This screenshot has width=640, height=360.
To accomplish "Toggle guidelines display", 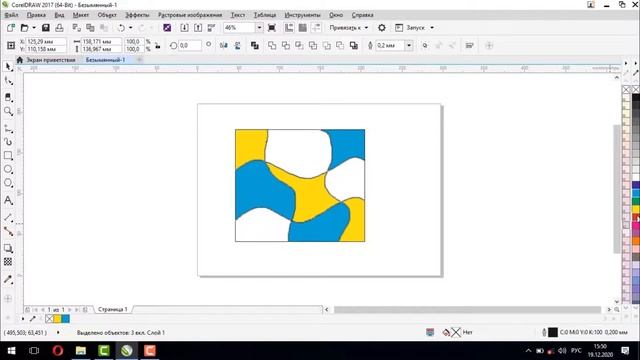I will pos(316,28).
